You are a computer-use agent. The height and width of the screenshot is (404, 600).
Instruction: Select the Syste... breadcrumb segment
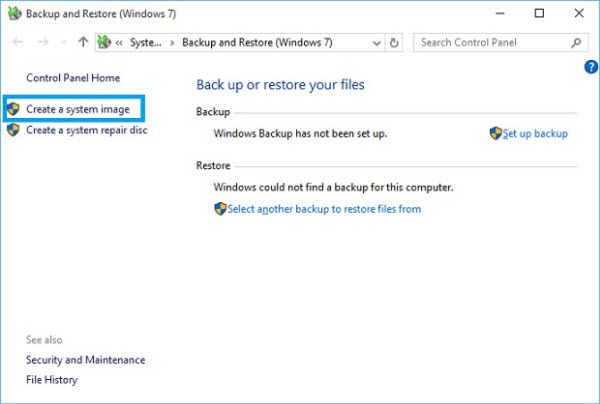(x=146, y=42)
